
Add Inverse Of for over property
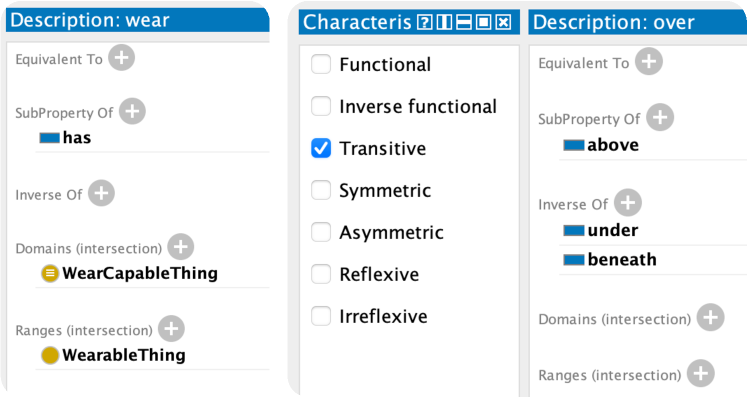pyautogui.click(x=628, y=203)
